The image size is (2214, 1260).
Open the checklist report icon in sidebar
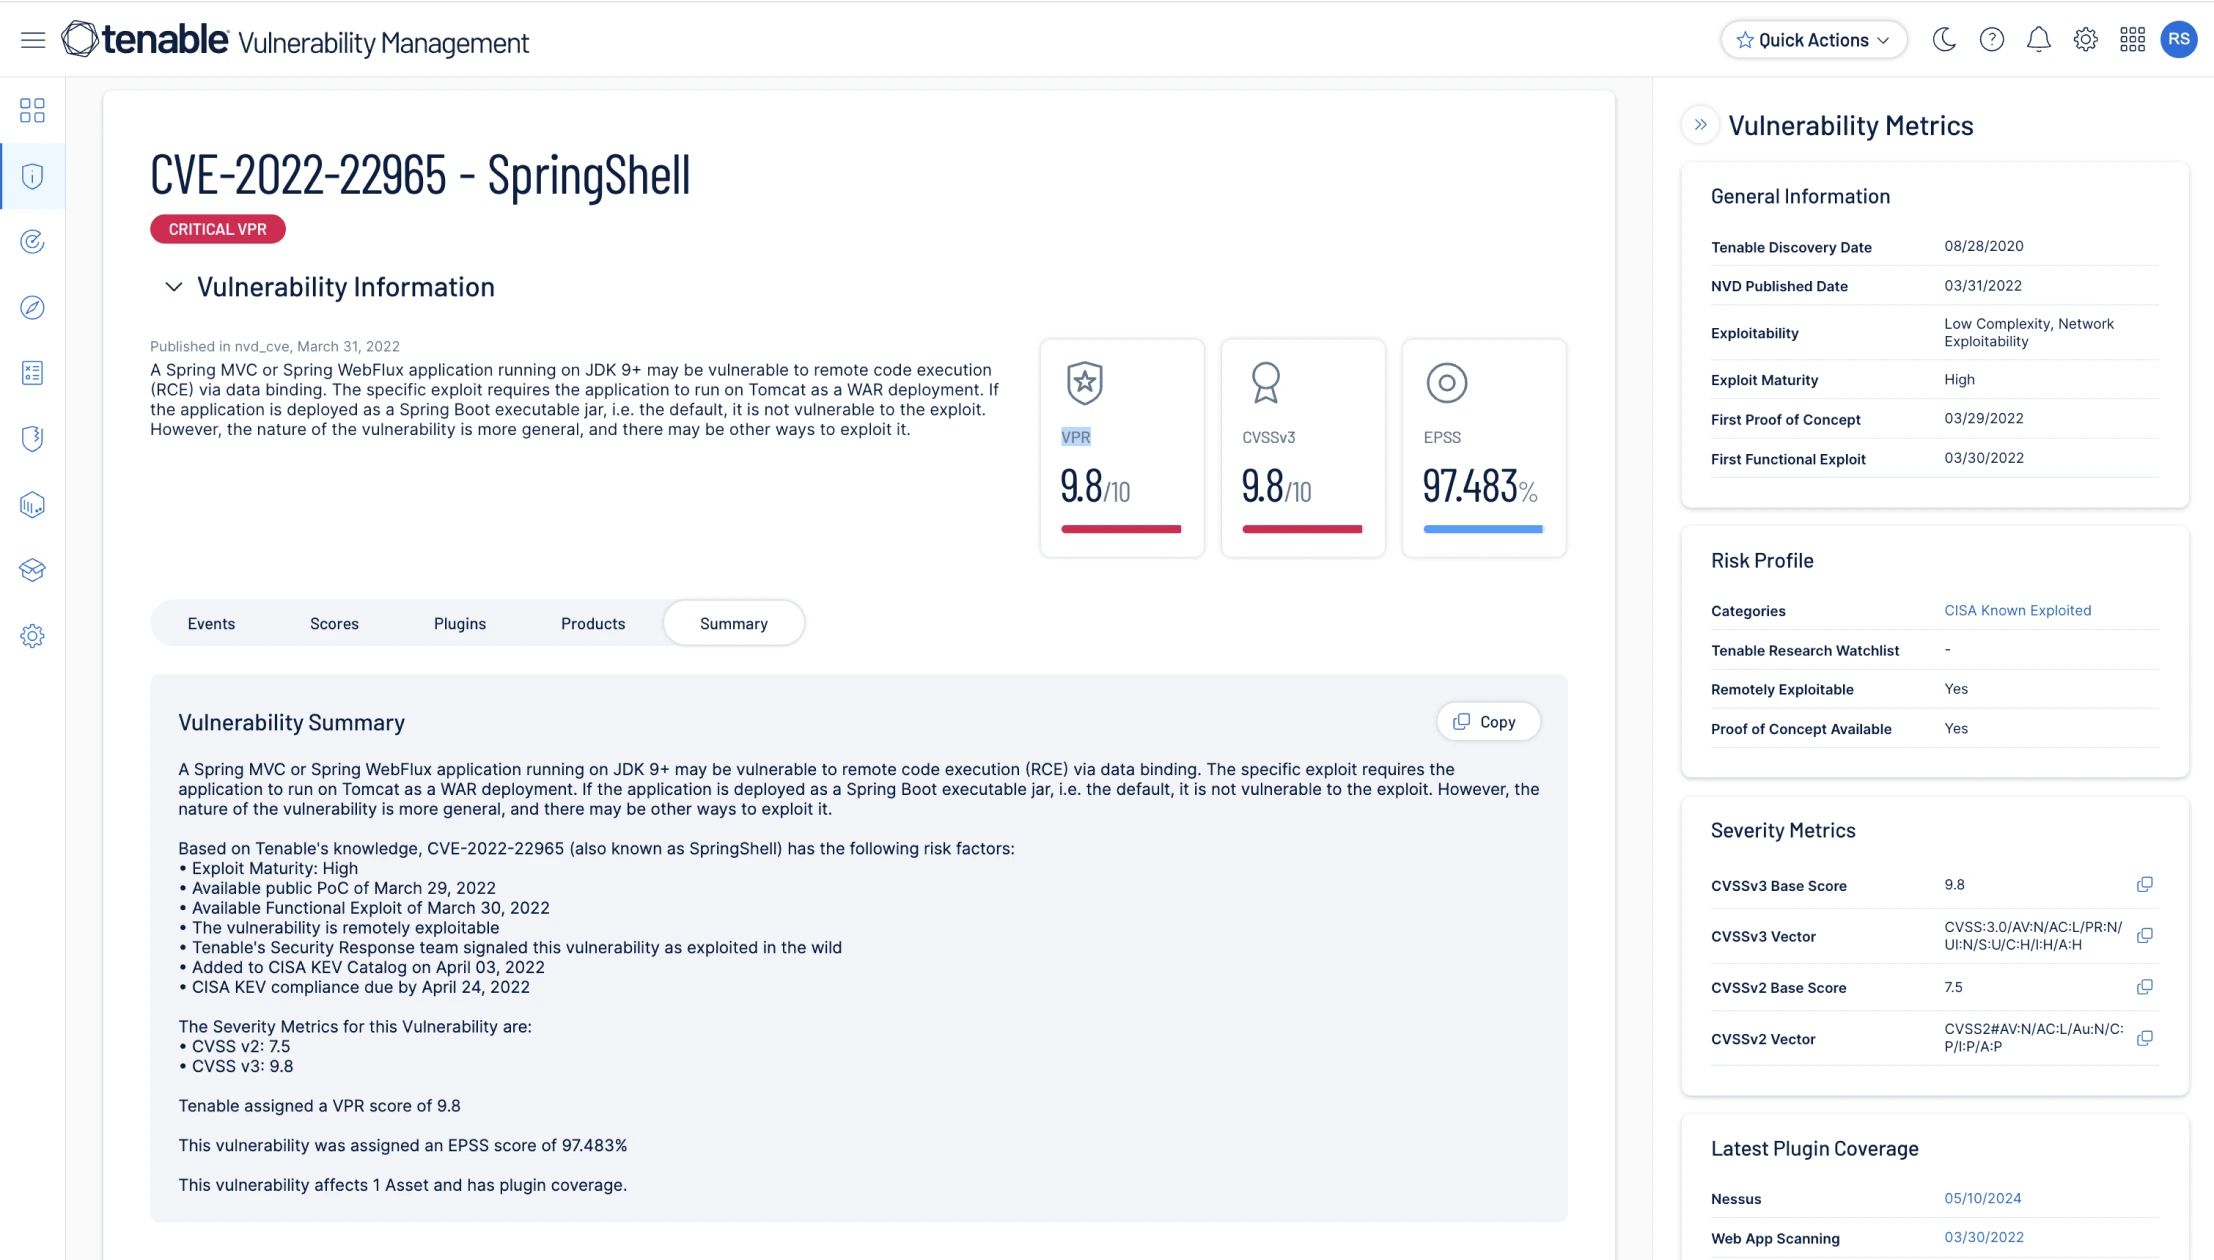[32, 373]
